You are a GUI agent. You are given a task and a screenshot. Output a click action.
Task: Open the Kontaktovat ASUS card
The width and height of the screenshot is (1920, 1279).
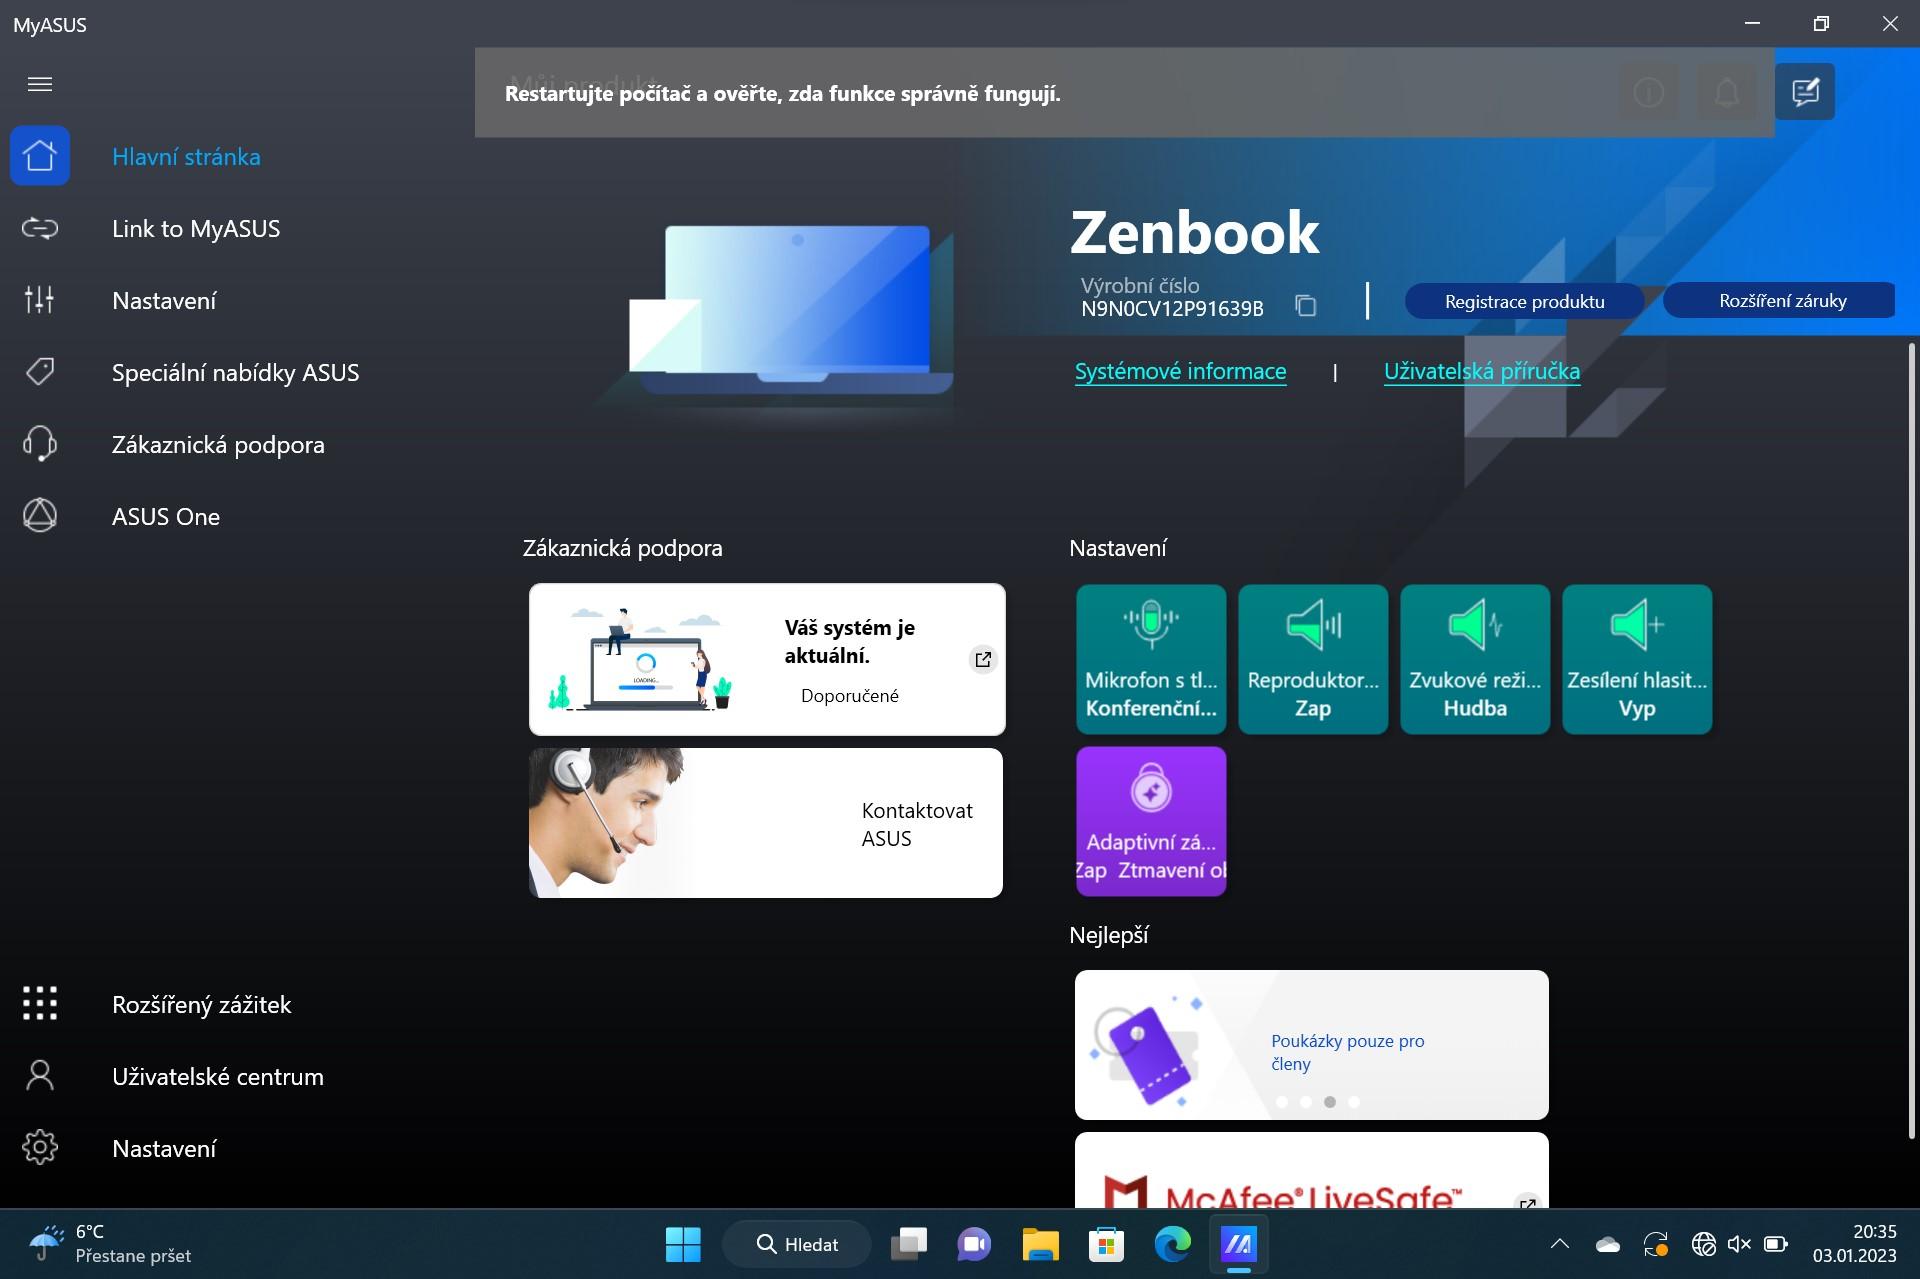pyautogui.click(x=766, y=823)
